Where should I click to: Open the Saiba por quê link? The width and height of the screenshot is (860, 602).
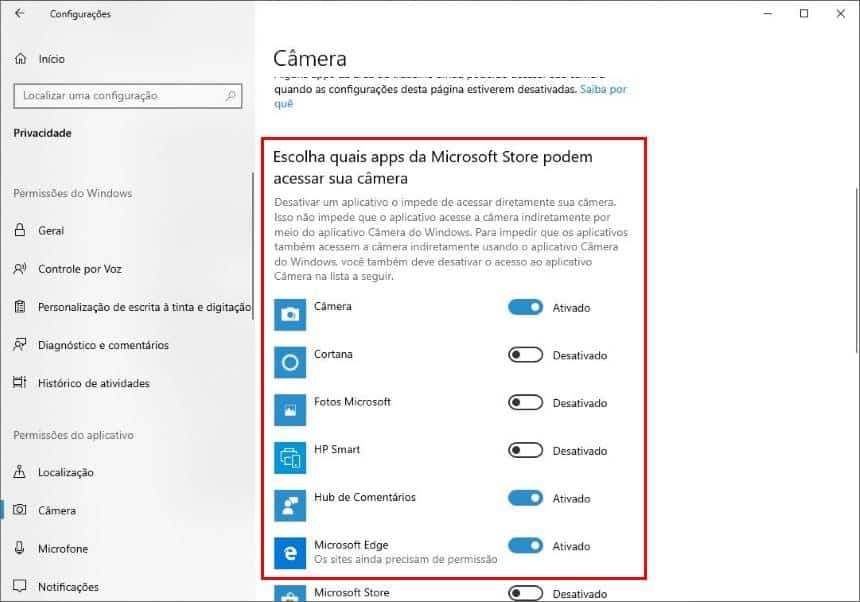tap(603, 89)
